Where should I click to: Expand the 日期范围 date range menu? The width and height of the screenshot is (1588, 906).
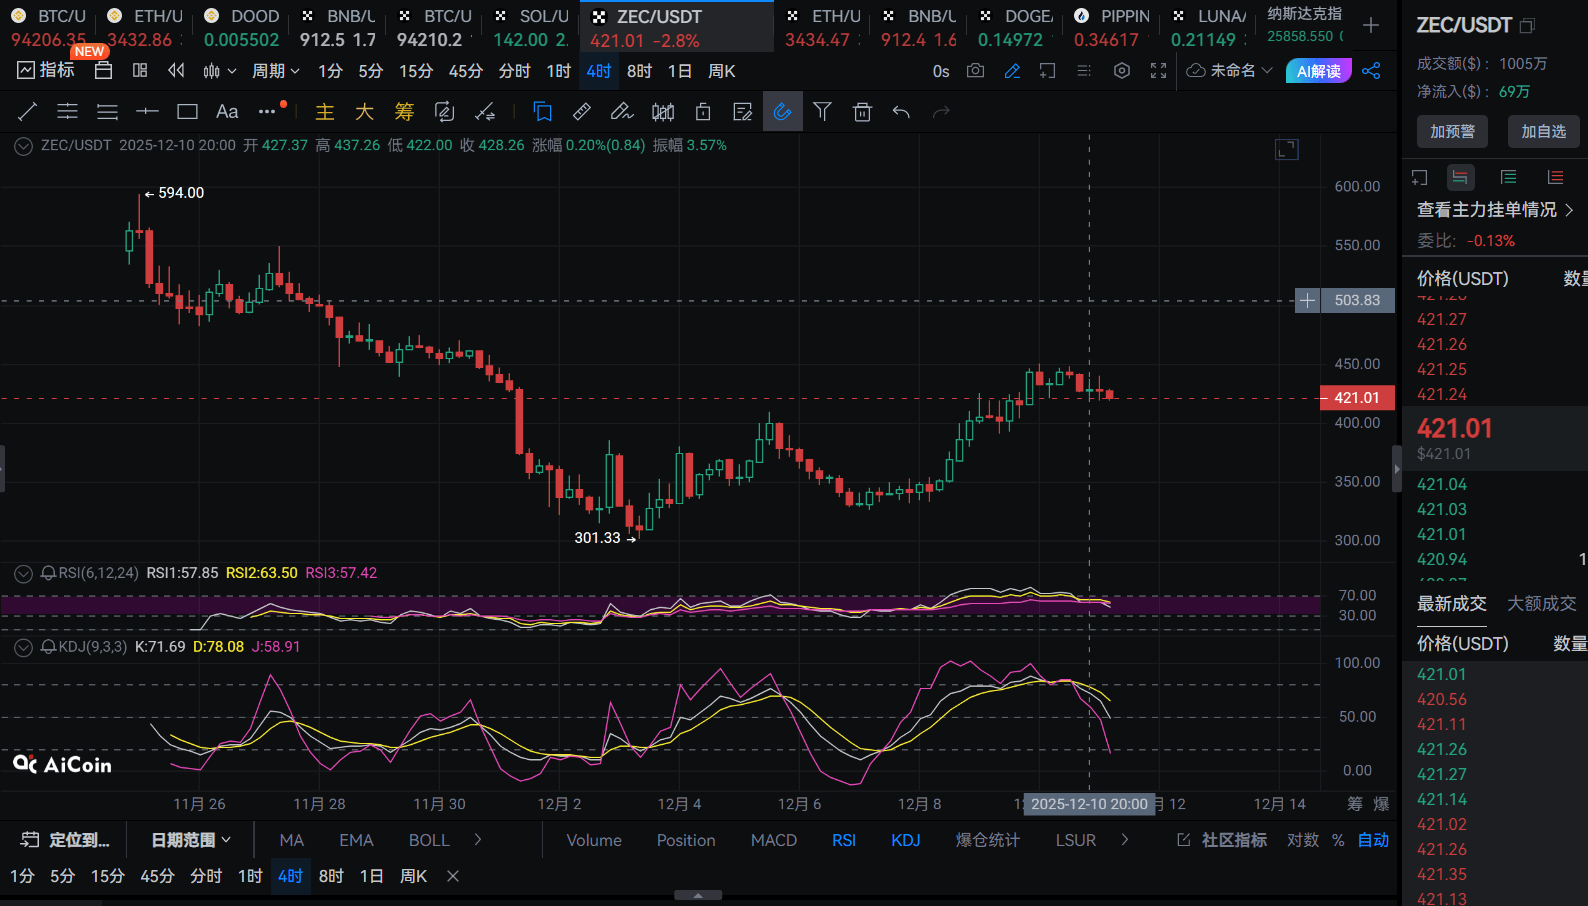click(x=191, y=840)
